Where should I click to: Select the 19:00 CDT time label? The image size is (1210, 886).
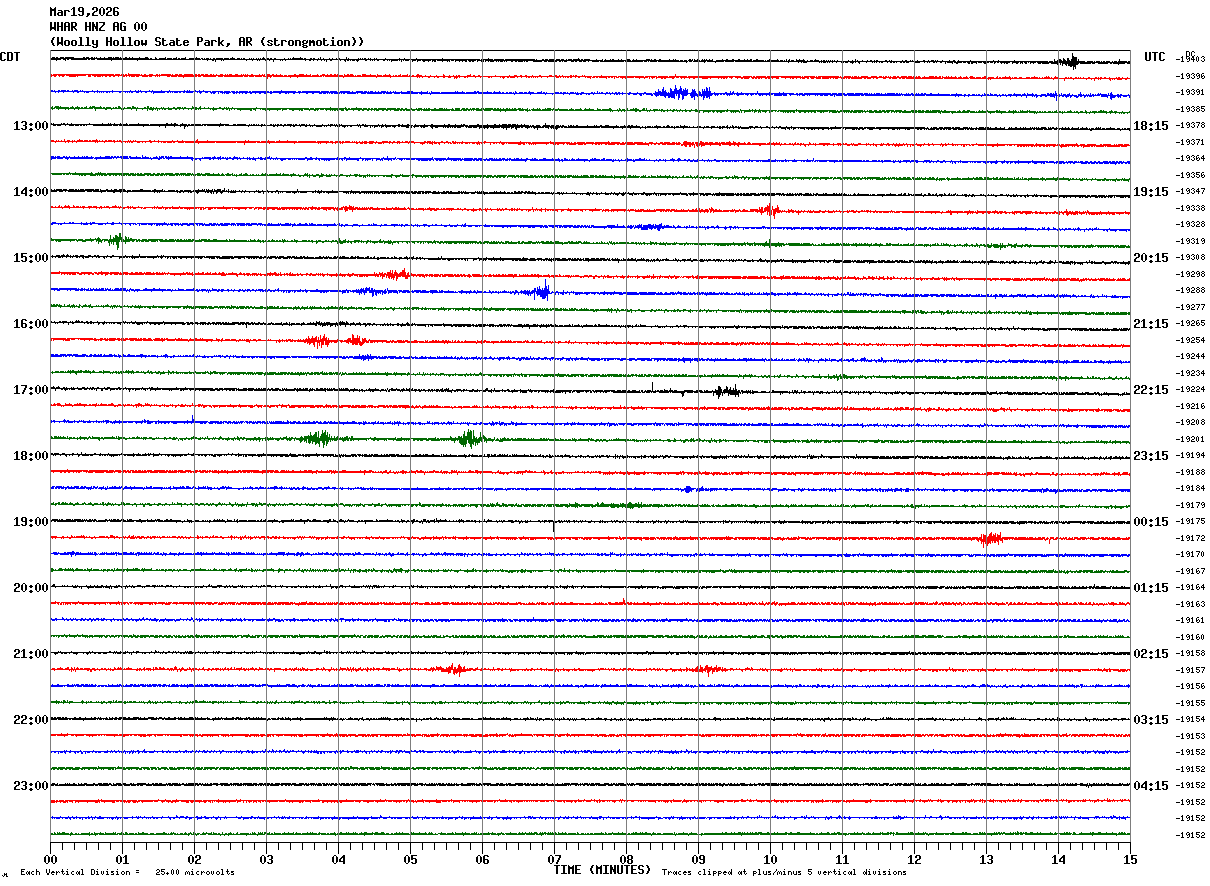click(31, 522)
